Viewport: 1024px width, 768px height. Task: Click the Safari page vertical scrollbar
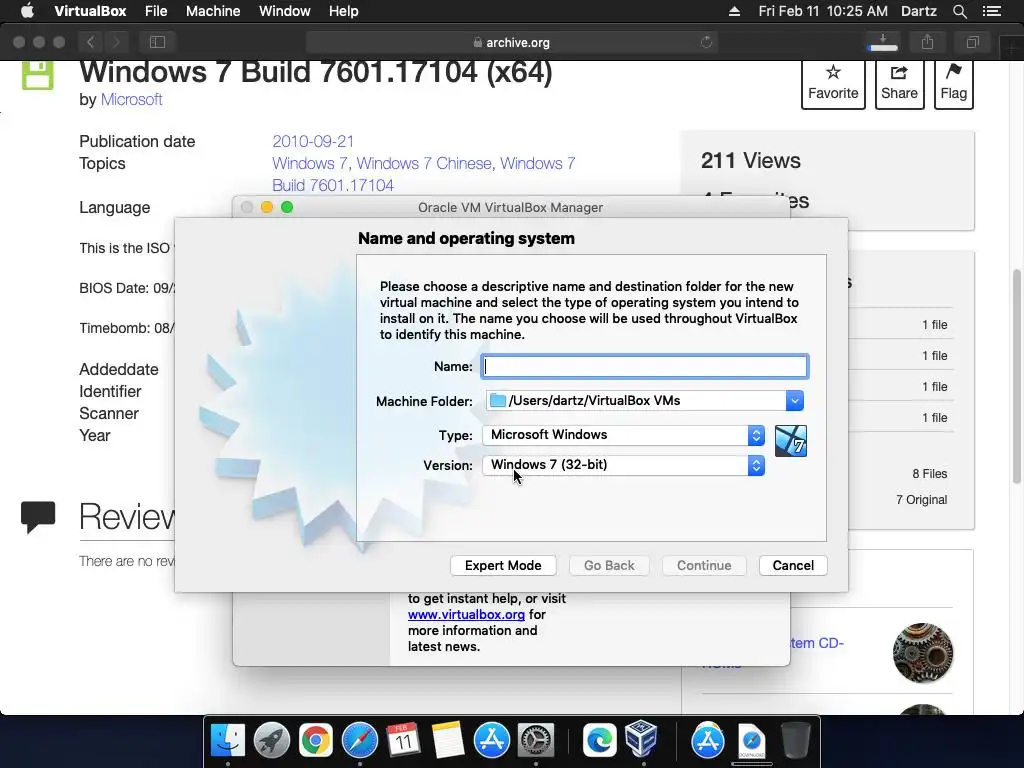(x=1016, y=376)
